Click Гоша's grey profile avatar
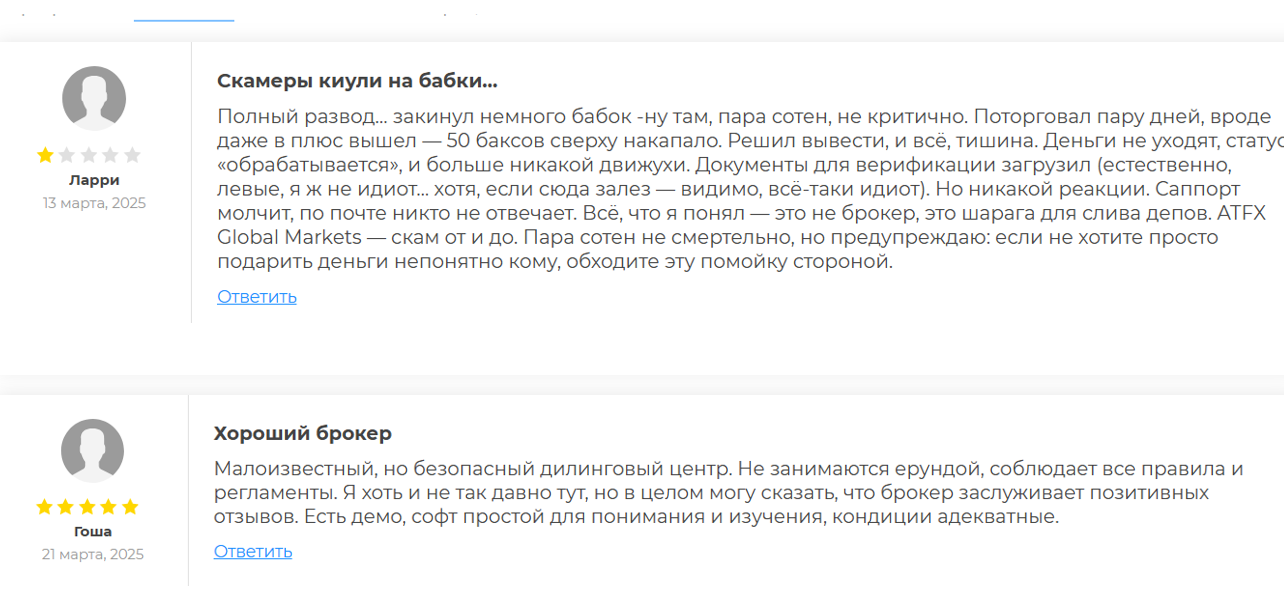The width and height of the screenshot is (1284, 591). click(x=93, y=451)
